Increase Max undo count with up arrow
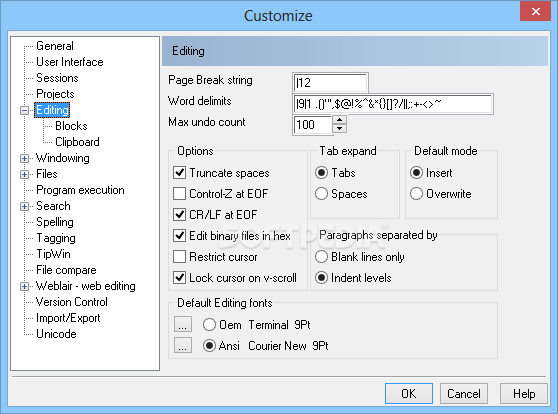Viewport: 558px width, 414px height. click(339, 120)
